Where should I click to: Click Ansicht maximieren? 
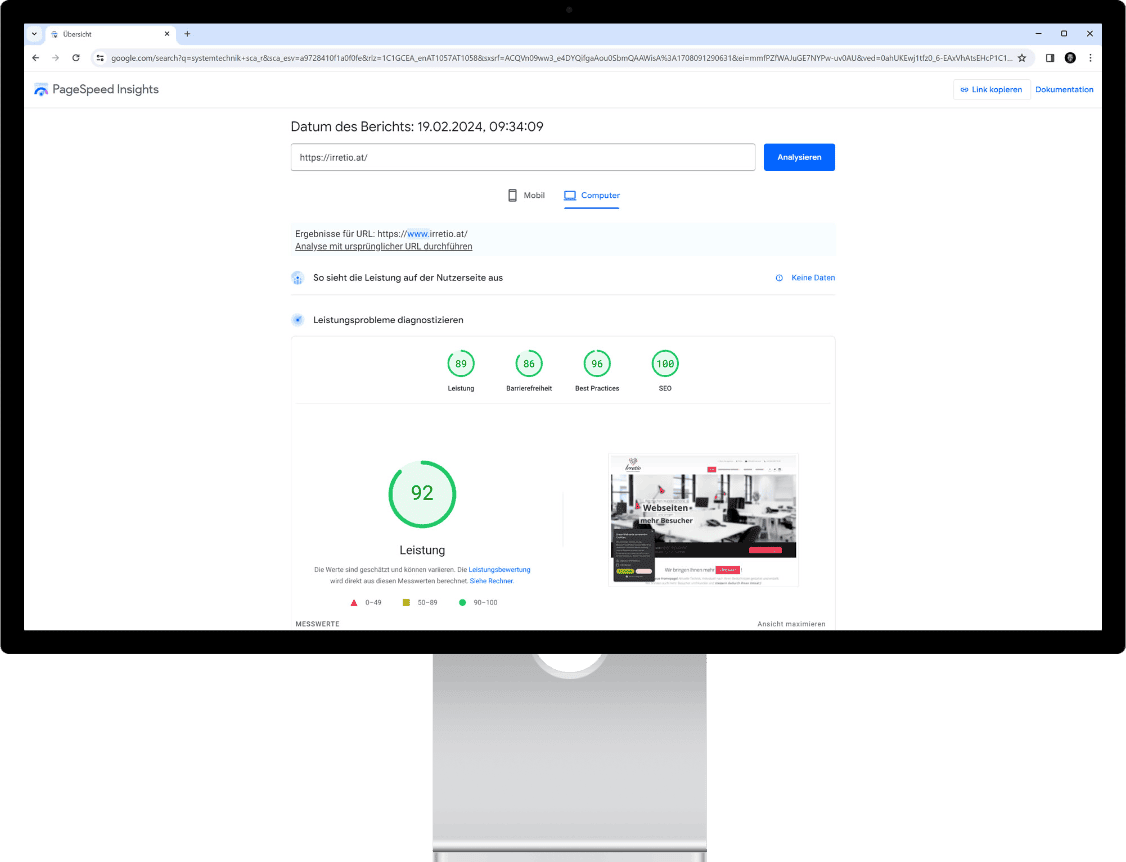pos(791,624)
